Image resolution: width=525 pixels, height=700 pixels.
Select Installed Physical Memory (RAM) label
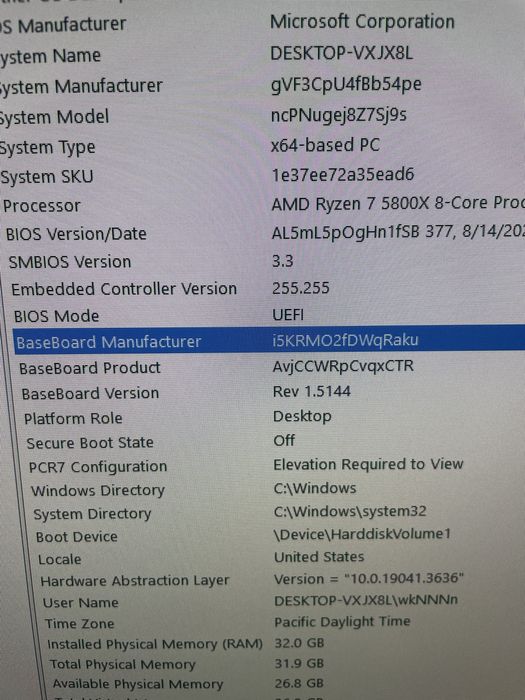tap(154, 644)
